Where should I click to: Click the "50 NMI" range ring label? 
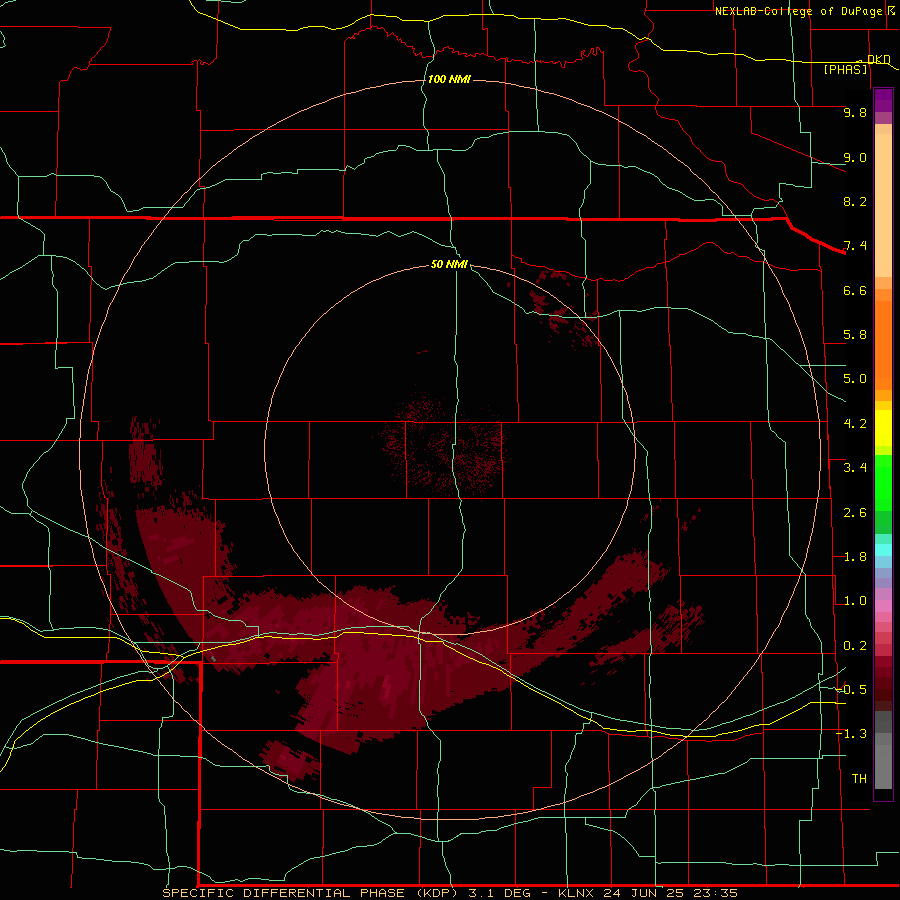(x=449, y=265)
